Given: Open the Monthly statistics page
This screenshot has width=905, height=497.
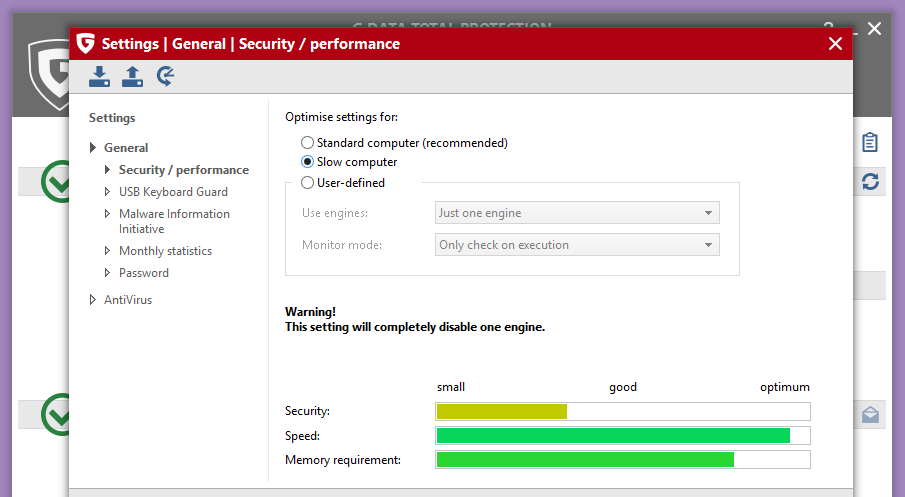Looking at the screenshot, I should pos(165,251).
